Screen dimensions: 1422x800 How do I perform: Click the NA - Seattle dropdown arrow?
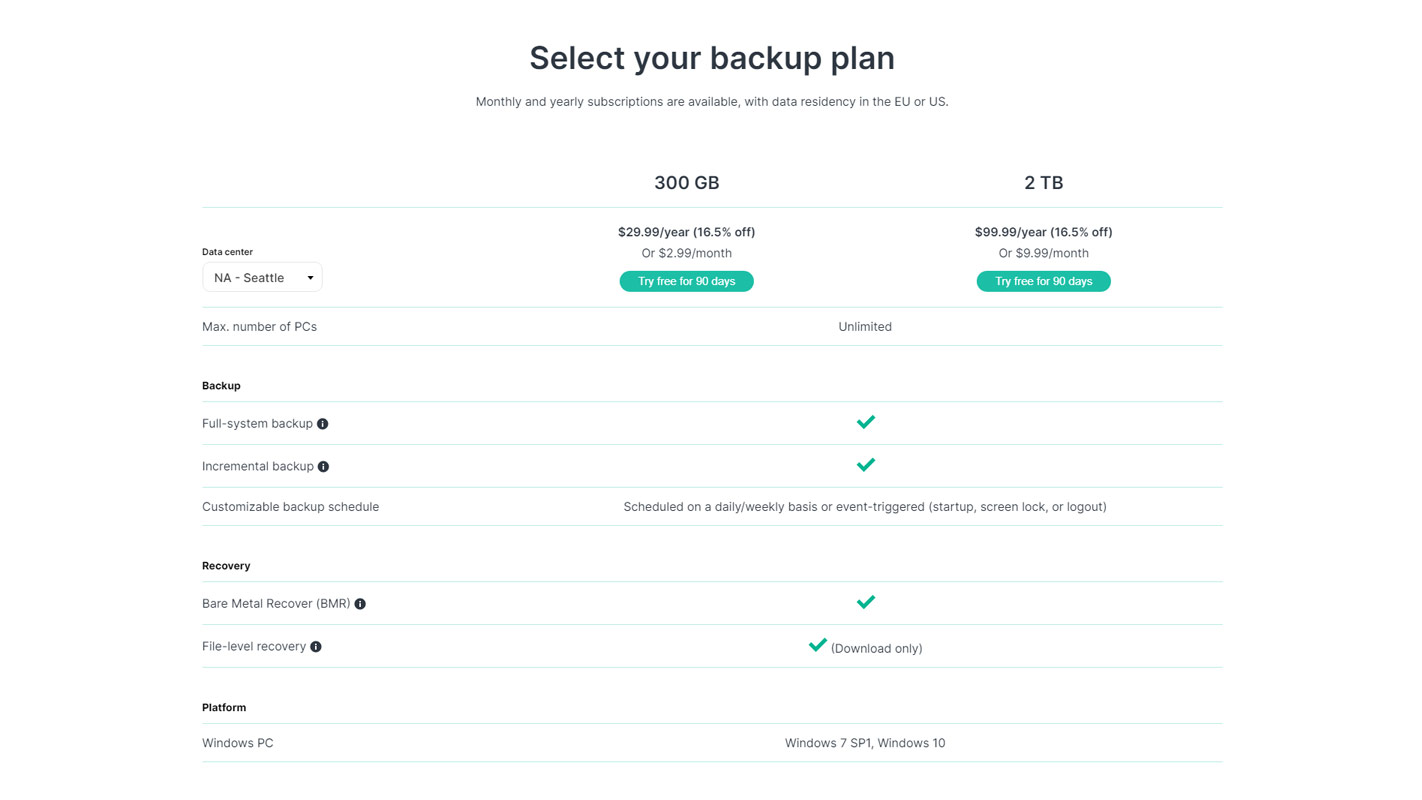point(310,278)
